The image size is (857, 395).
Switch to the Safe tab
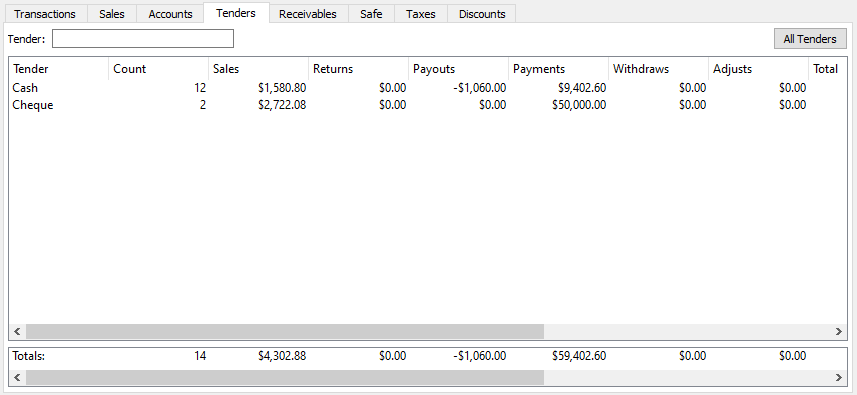371,14
